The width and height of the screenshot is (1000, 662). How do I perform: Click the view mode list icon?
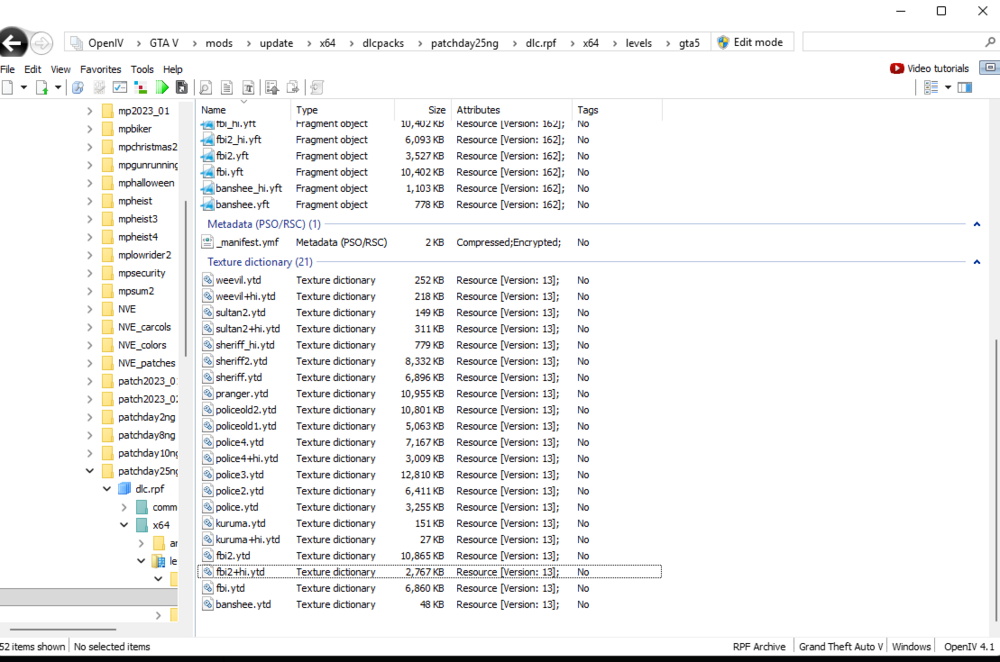pos(931,87)
